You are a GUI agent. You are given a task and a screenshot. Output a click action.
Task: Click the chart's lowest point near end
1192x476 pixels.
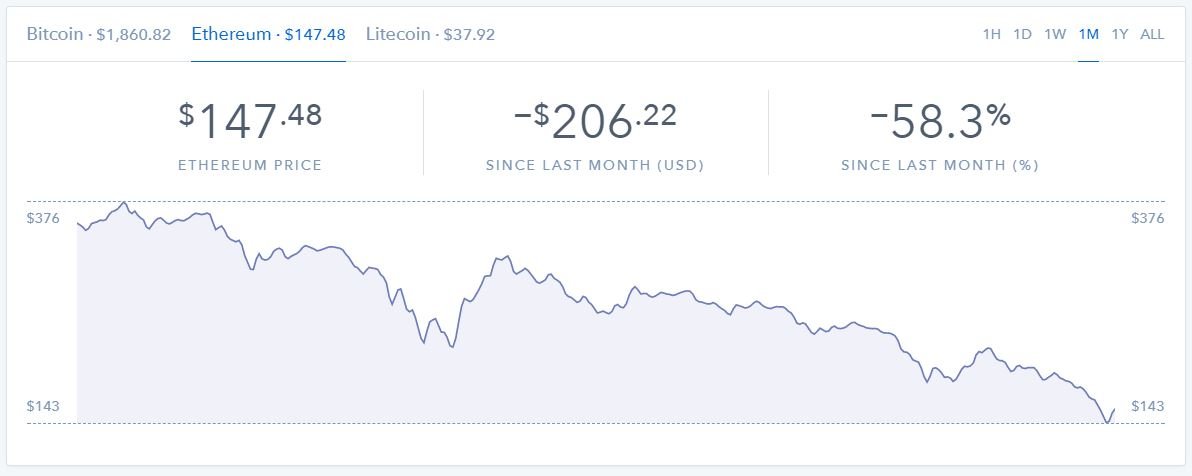(x=1108, y=422)
